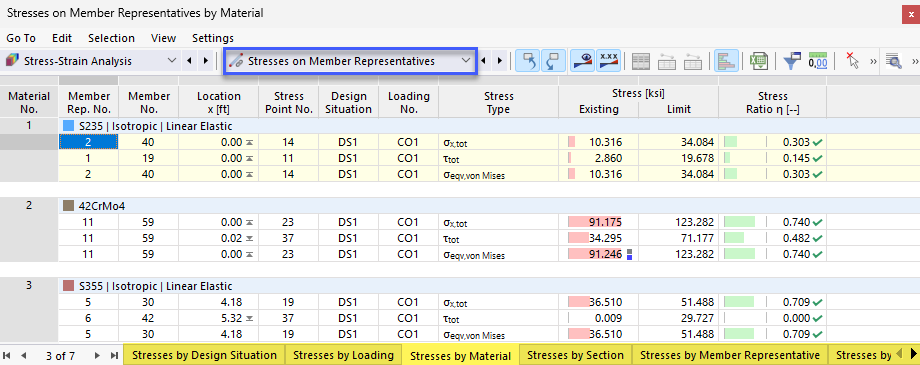
Task: Click the Stress-Strain Analysis cube icon
Action: point(12,61)
